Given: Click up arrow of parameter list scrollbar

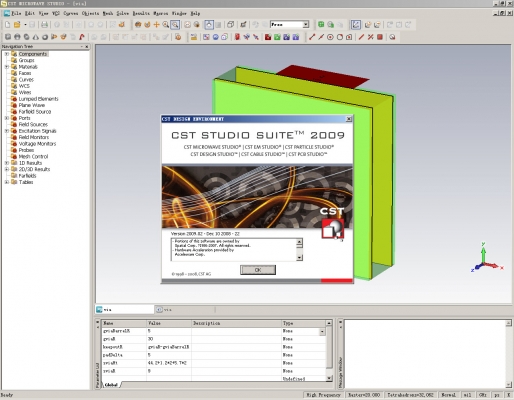Looking at the screenshot, I should (x=329, y=323).
